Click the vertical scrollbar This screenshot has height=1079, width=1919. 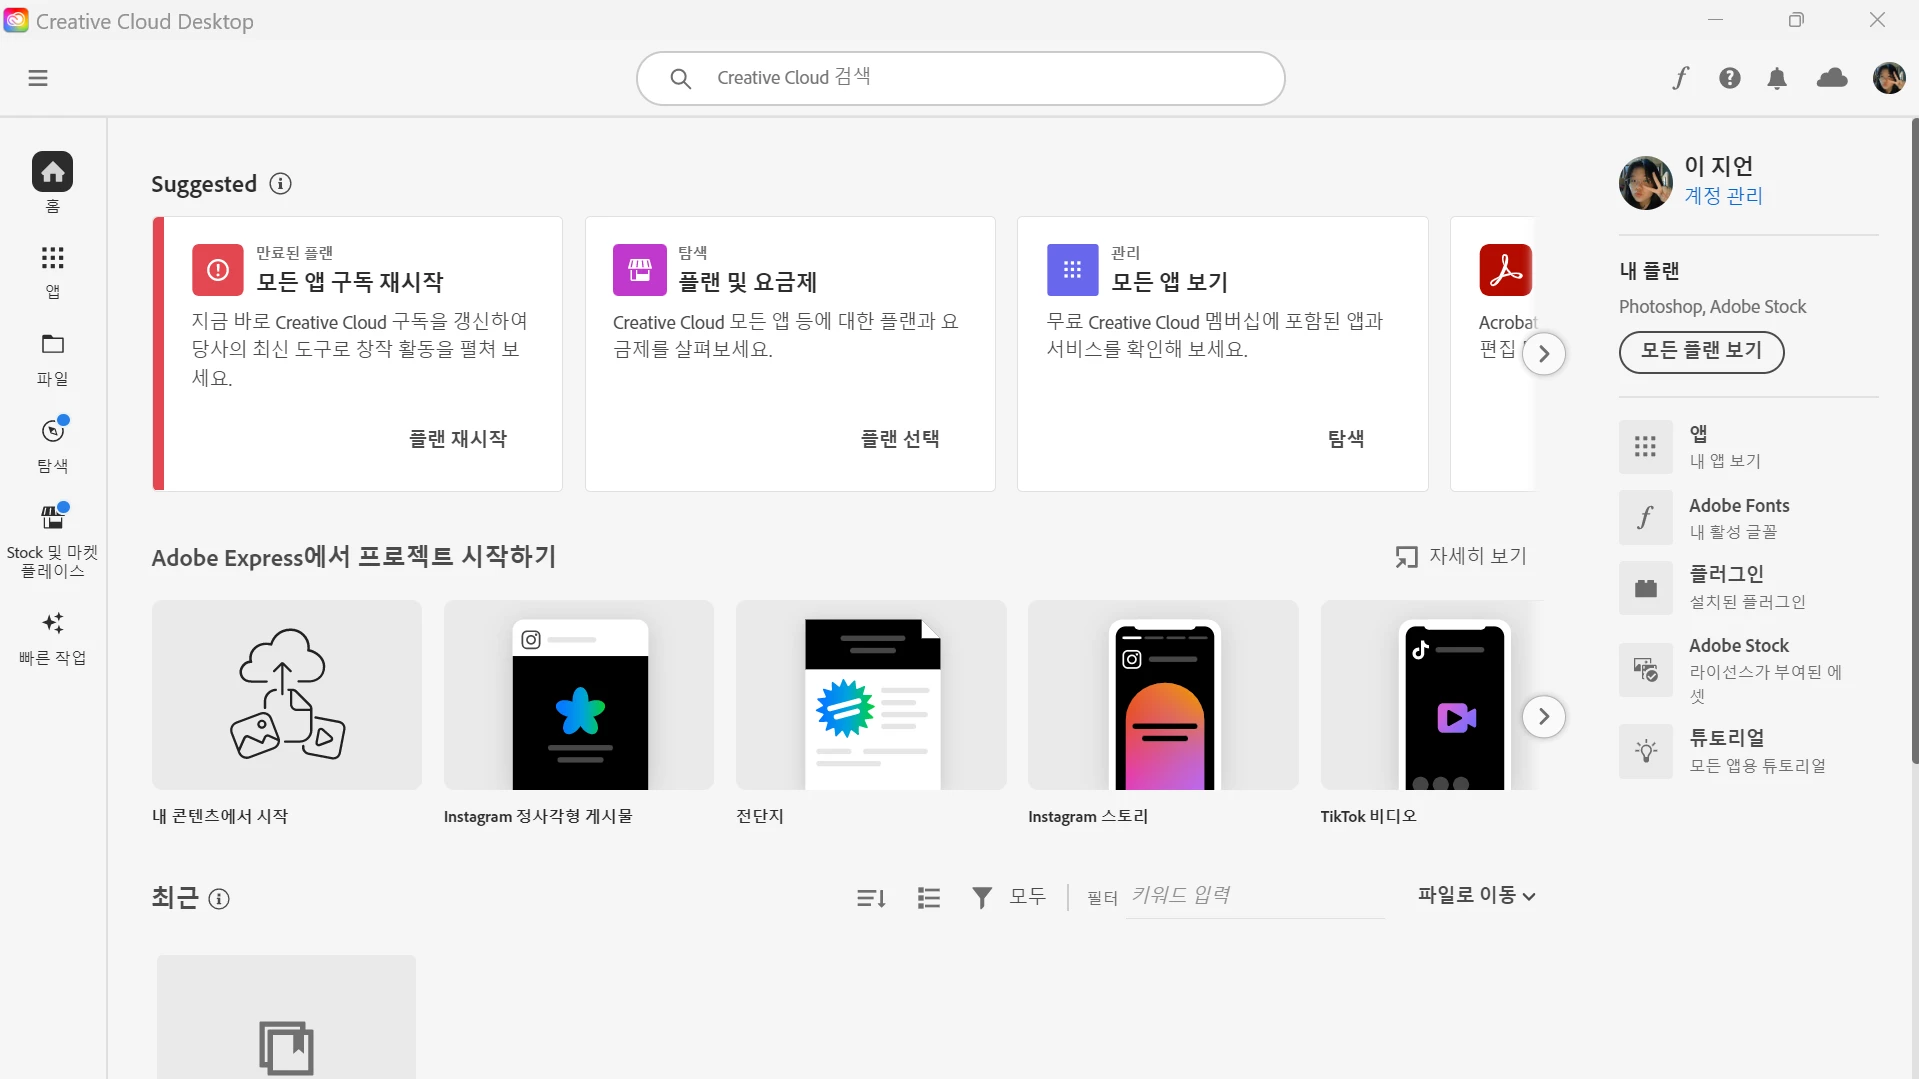click(1914, 440)
